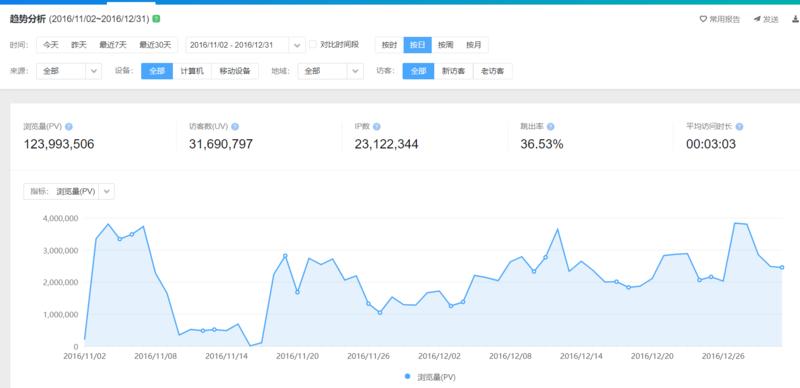
Task: Select 昨天 time range
Action: [x=79, y=45]
